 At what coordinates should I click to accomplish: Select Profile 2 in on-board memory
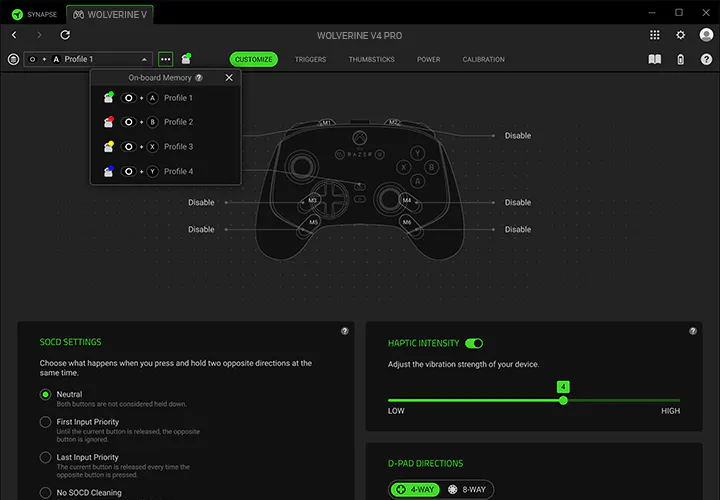(165, 122)
